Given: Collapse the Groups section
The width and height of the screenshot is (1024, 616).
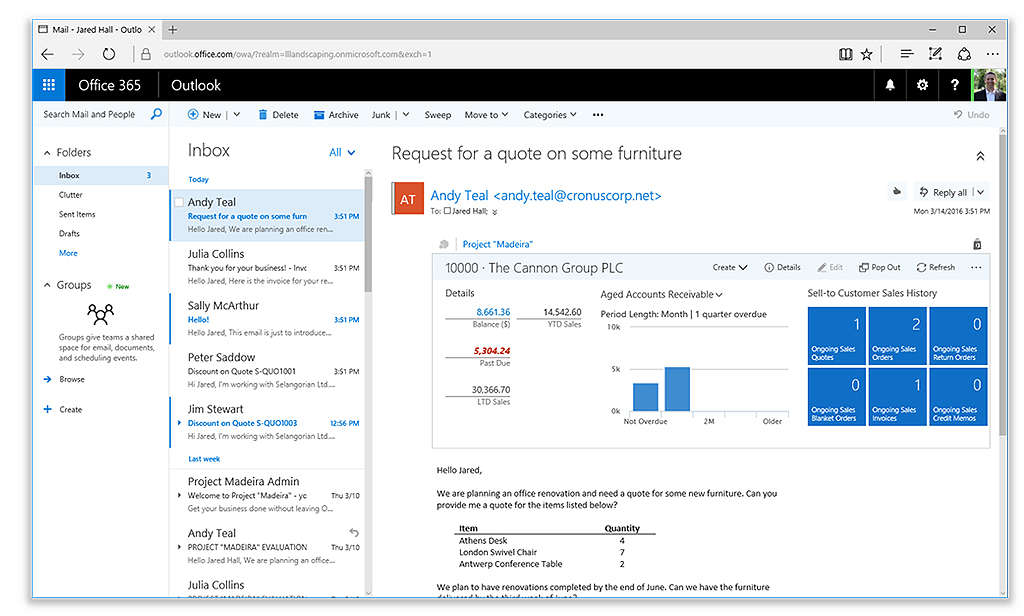Looking at the screenshot, I should [x=47, y=285].
